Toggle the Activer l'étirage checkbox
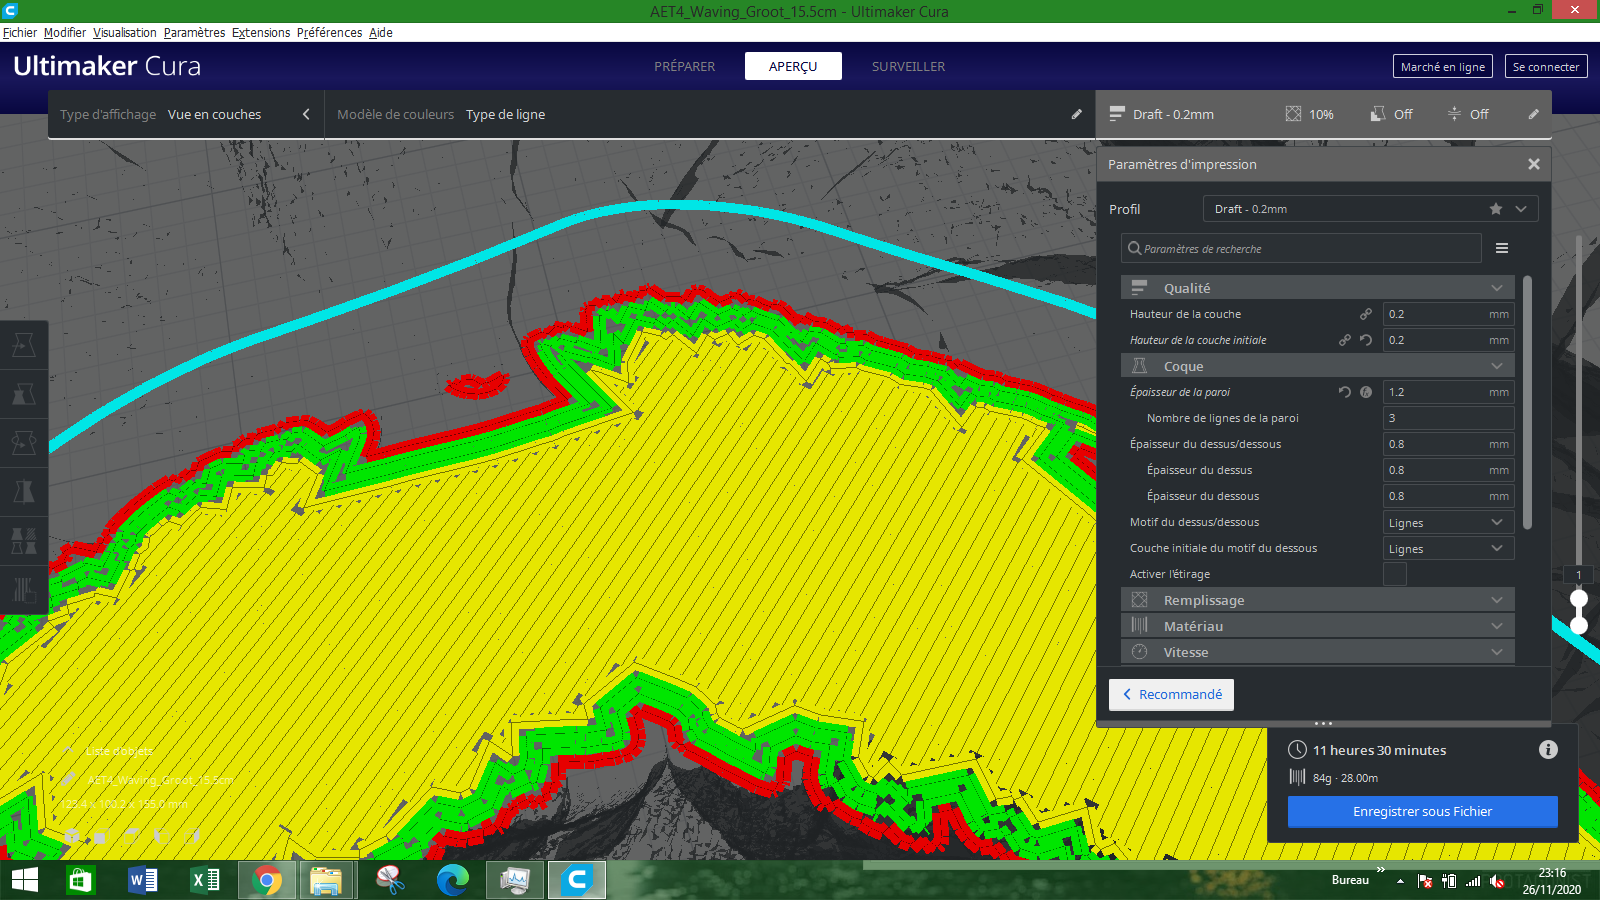 coord(1395,574)
